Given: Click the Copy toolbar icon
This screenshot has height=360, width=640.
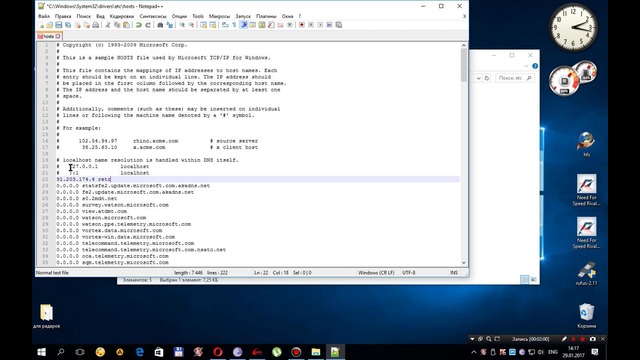Looking at the screenshot, I should tap(117, 25).
